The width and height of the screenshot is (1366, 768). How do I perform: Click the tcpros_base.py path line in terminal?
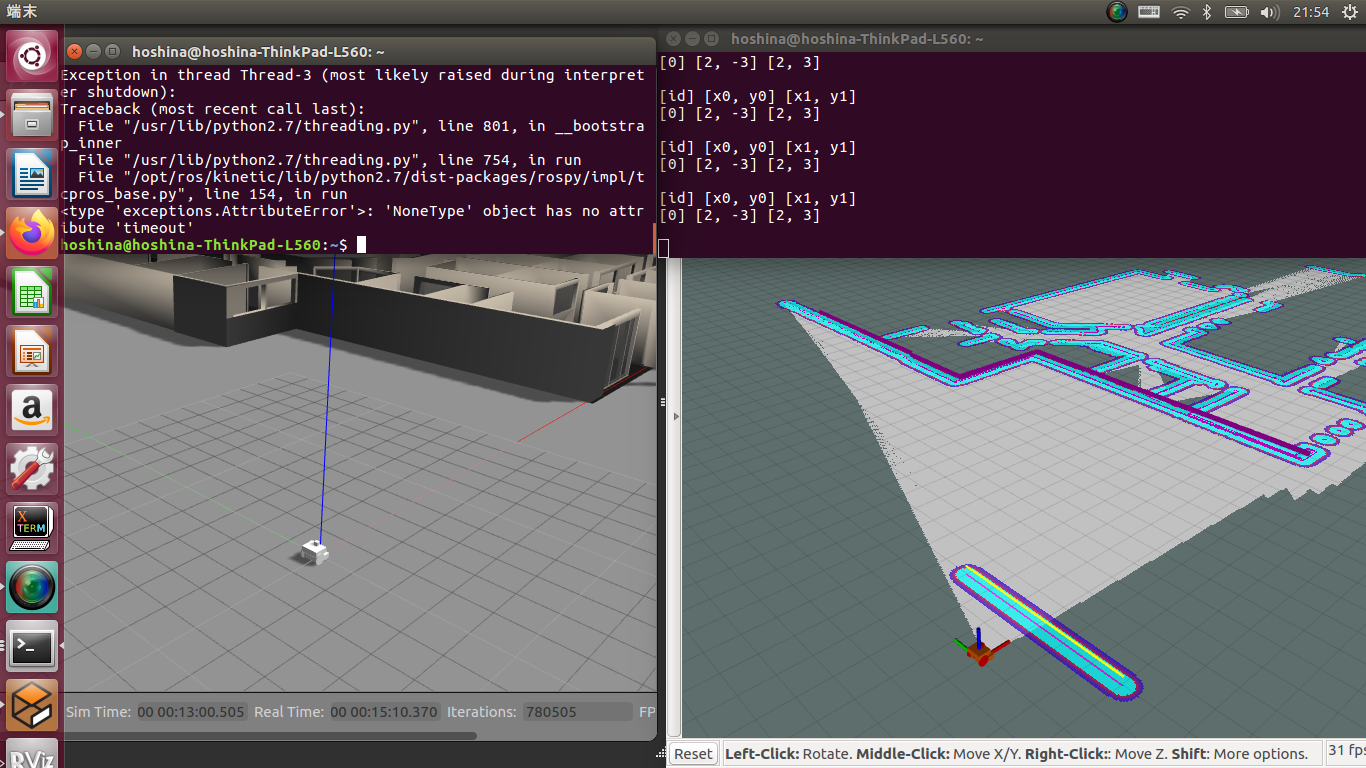pyautogui.click(x=353, y=185)
